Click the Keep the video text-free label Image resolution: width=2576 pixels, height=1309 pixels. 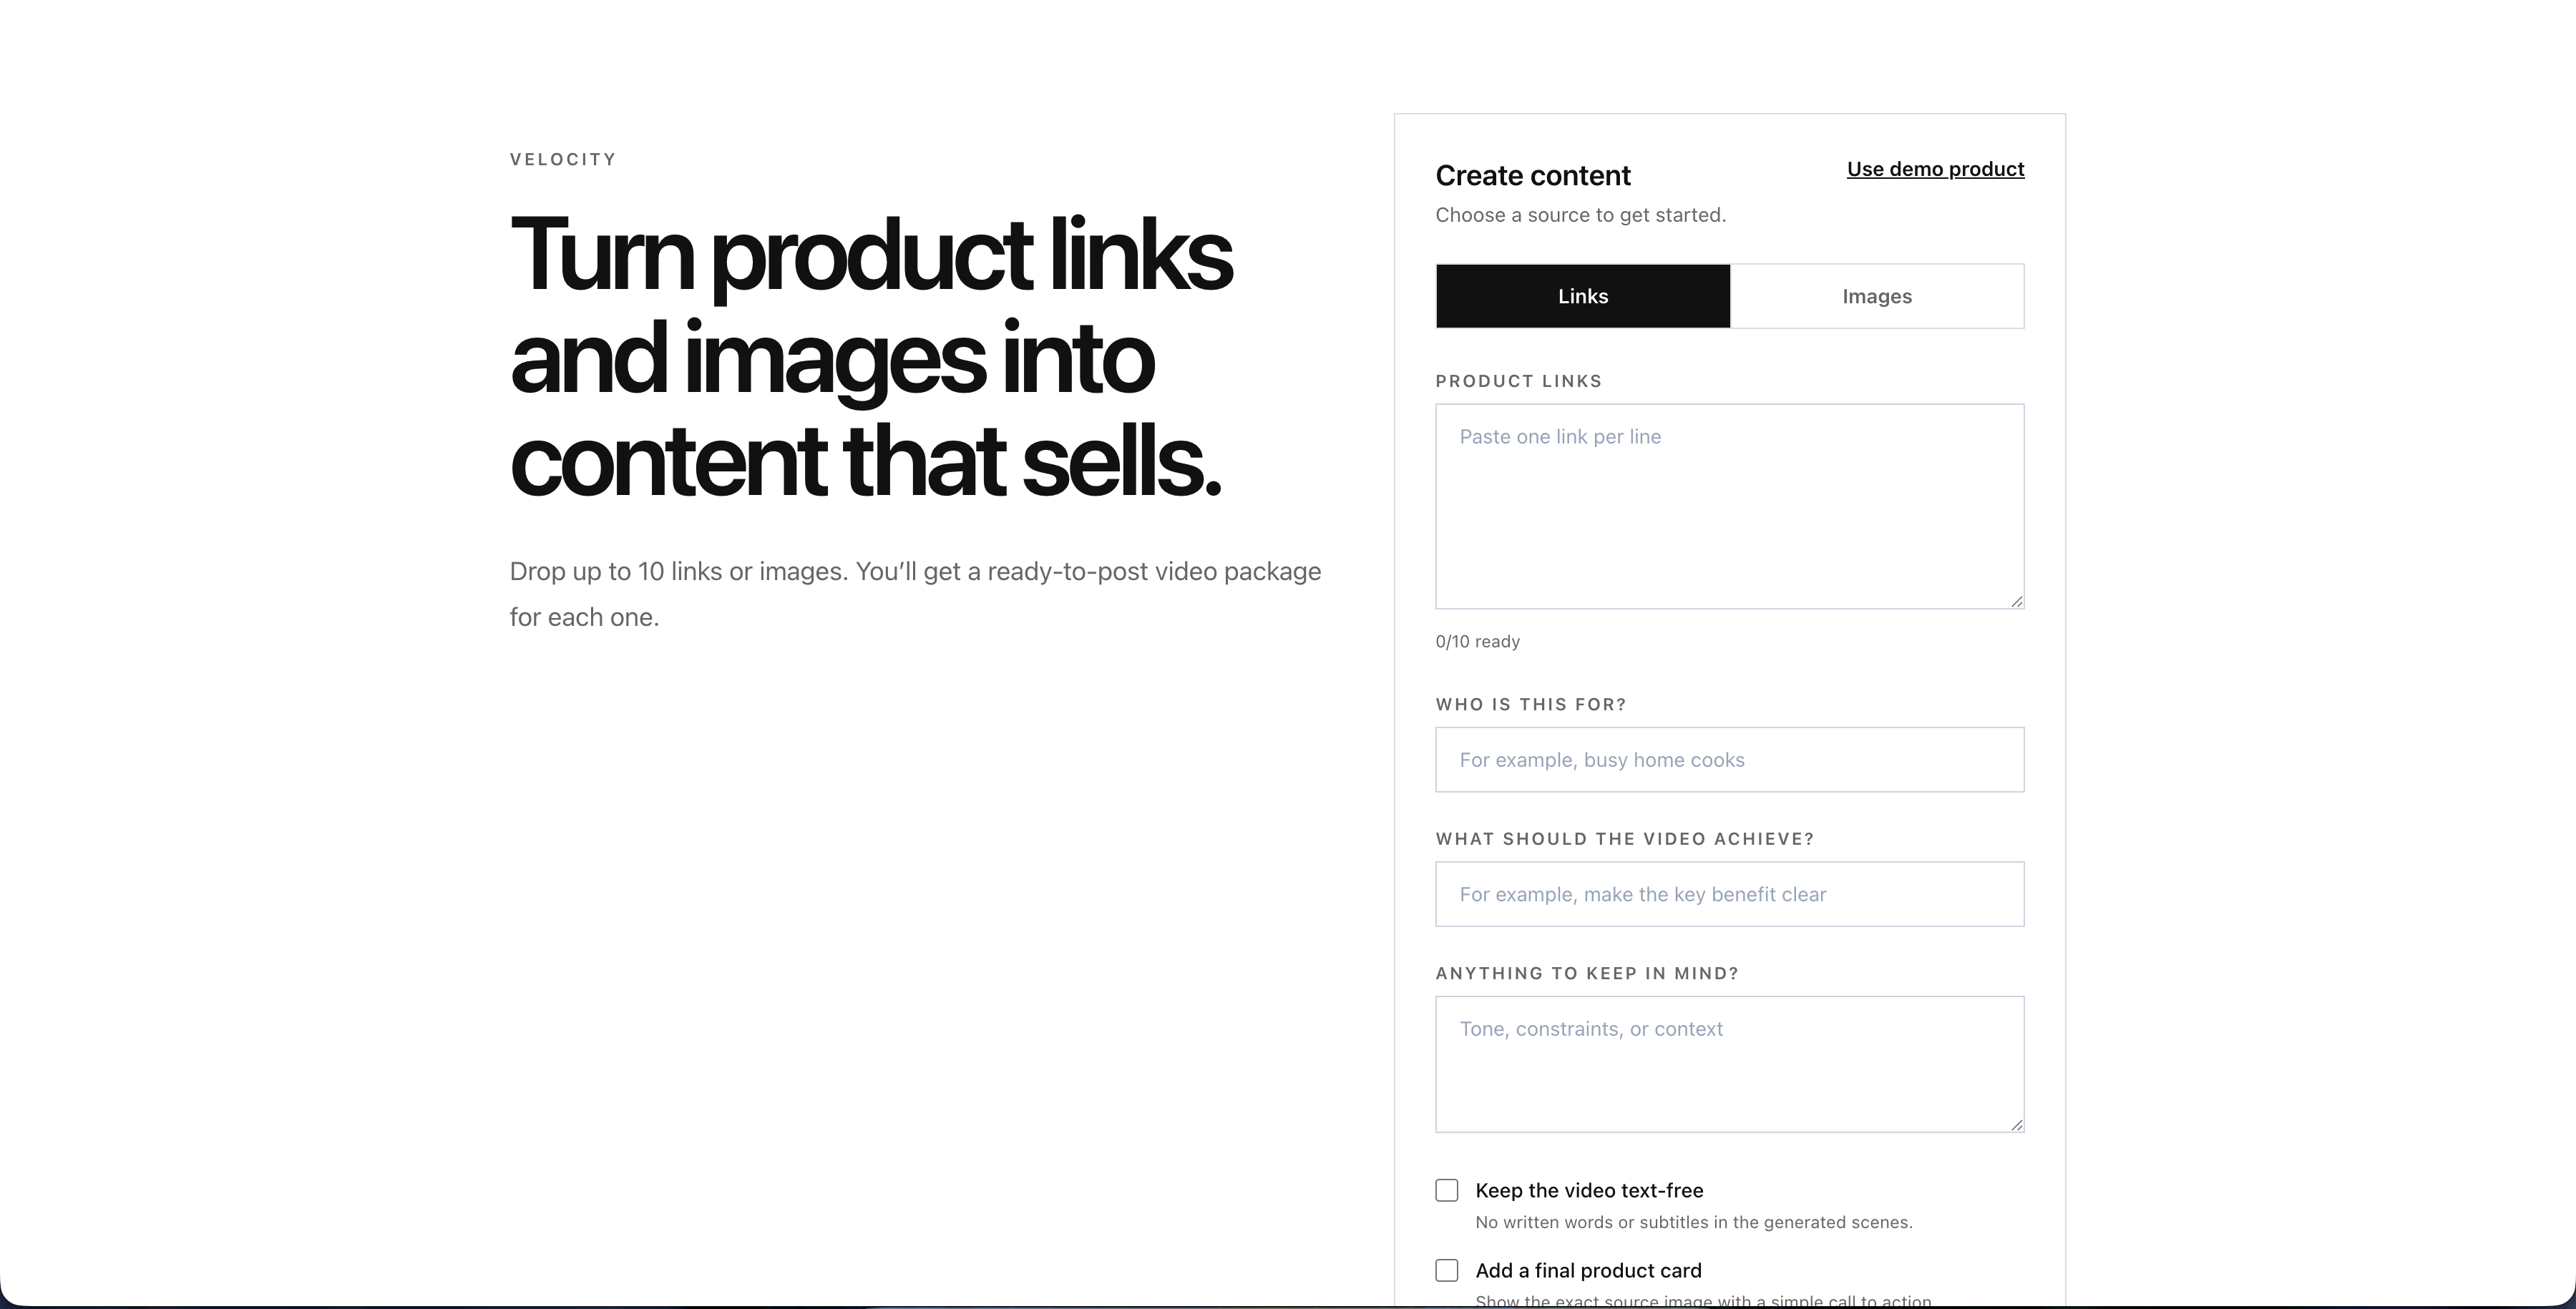[x=1589, y=1190]
